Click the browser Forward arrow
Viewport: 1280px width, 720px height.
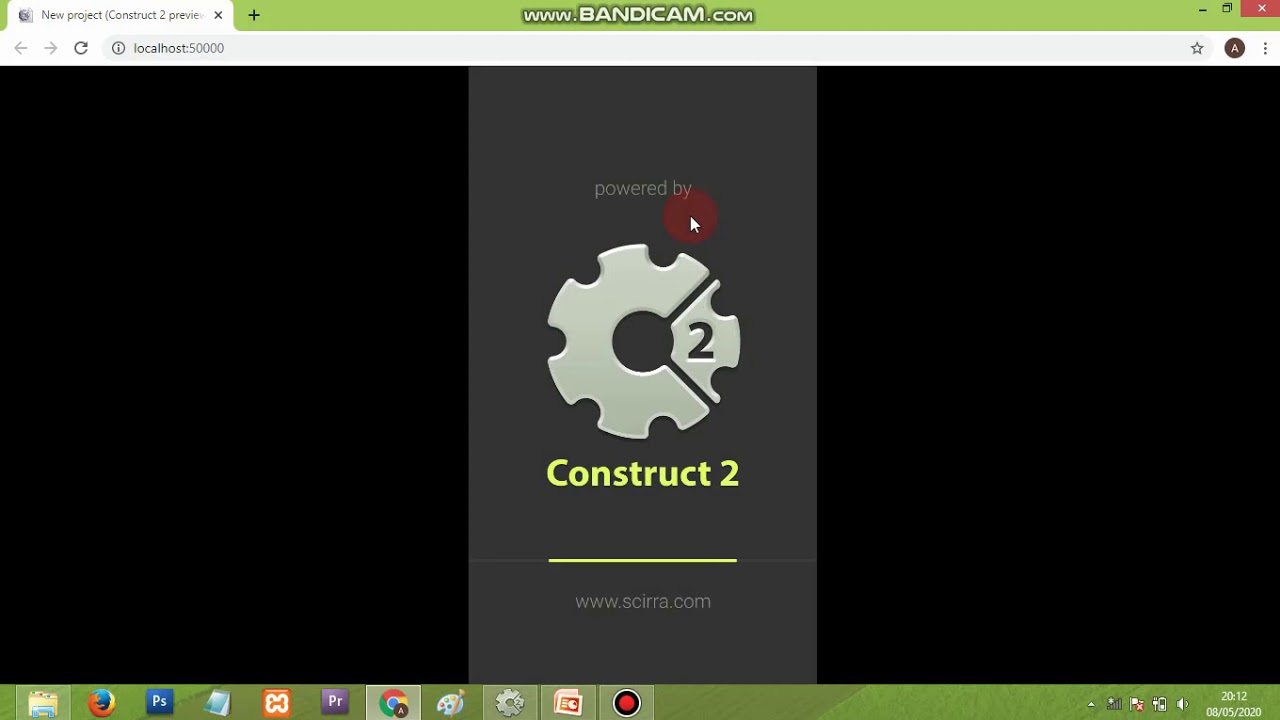[x=51, y=48]
